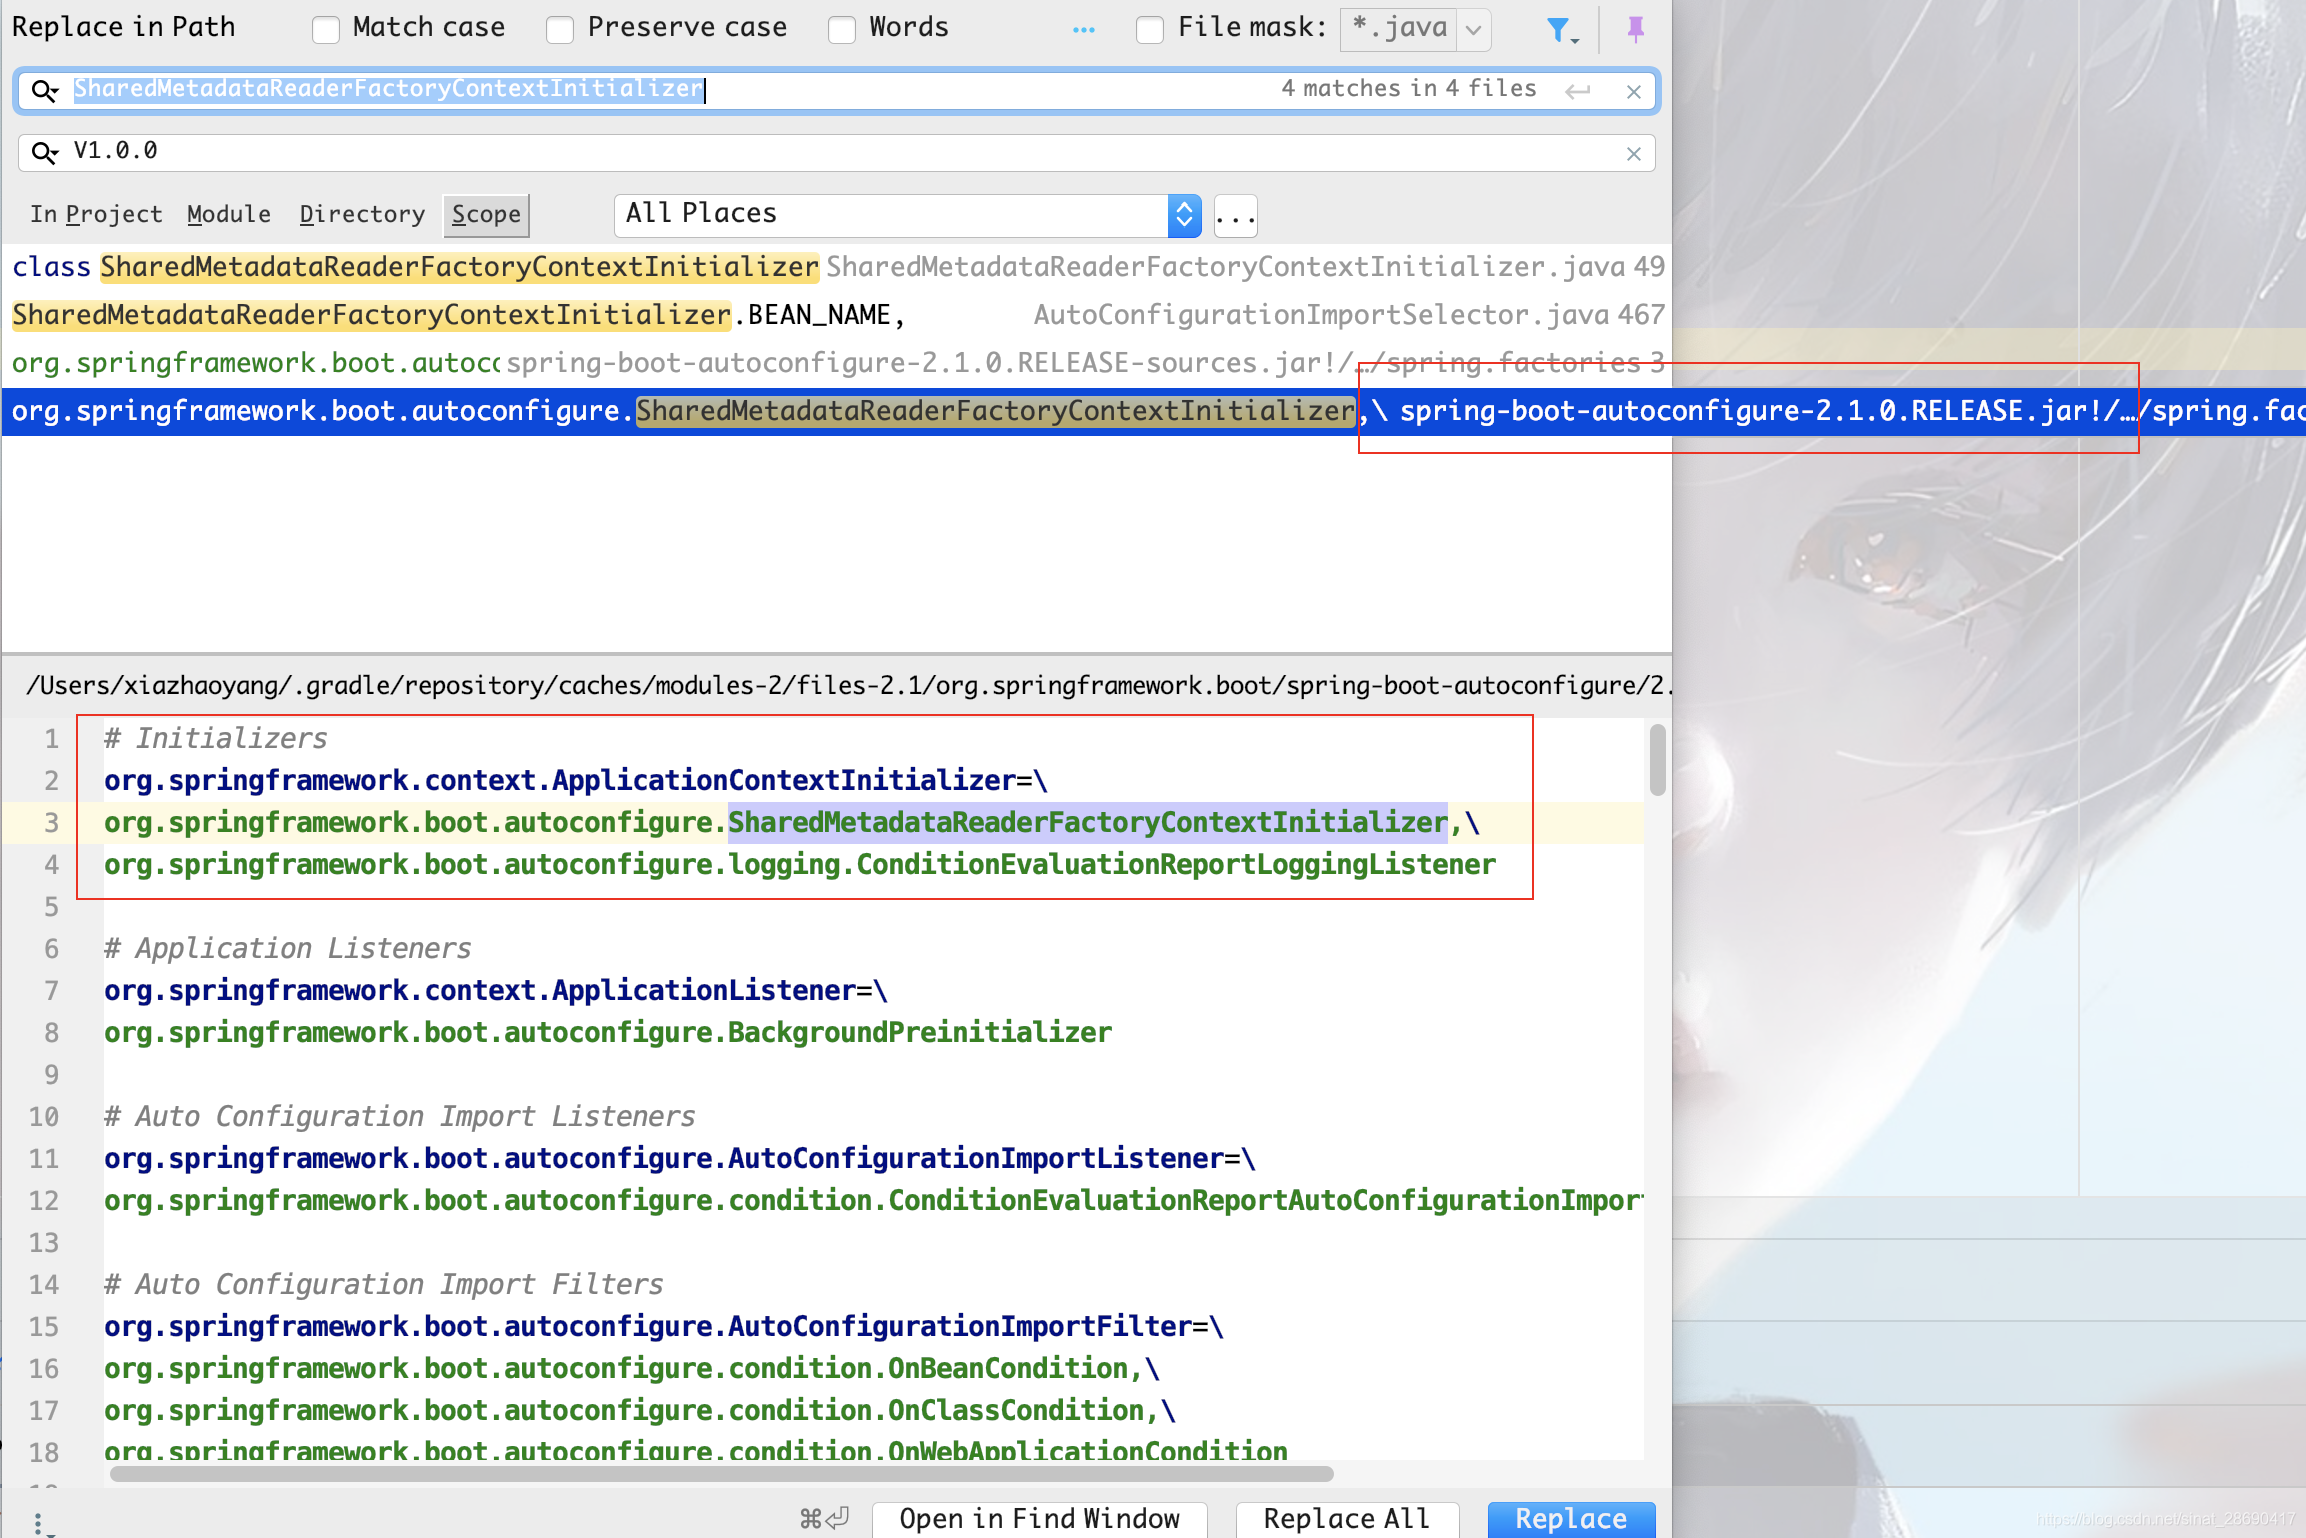Viewport: 2306px width, 1538px height.
Task: Open the All Places scope dropdown
Action: pos(1184,215)
